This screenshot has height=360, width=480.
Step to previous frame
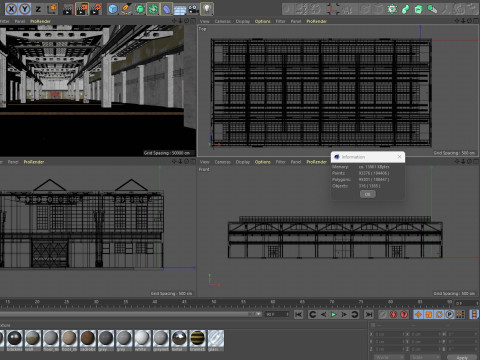(x=323, y=314)
